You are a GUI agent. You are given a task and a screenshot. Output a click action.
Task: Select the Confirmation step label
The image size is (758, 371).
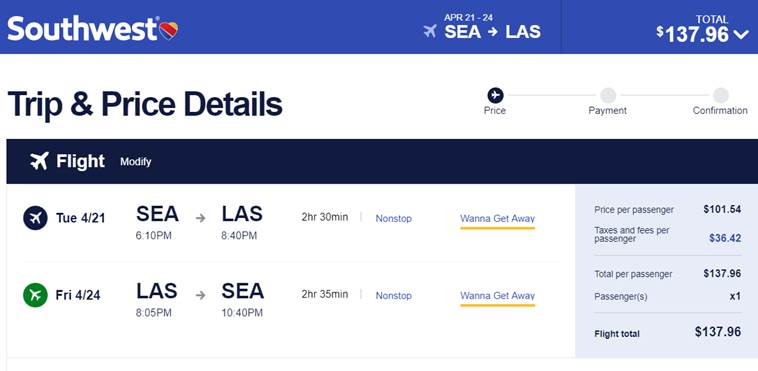coord(720,110)
